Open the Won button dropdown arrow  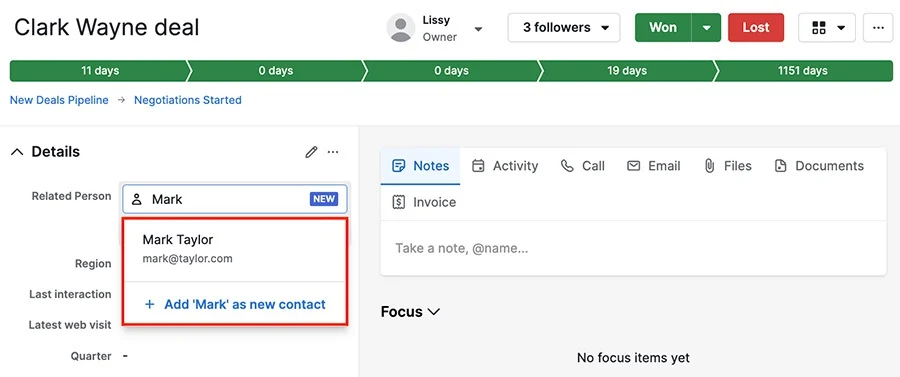707,28
